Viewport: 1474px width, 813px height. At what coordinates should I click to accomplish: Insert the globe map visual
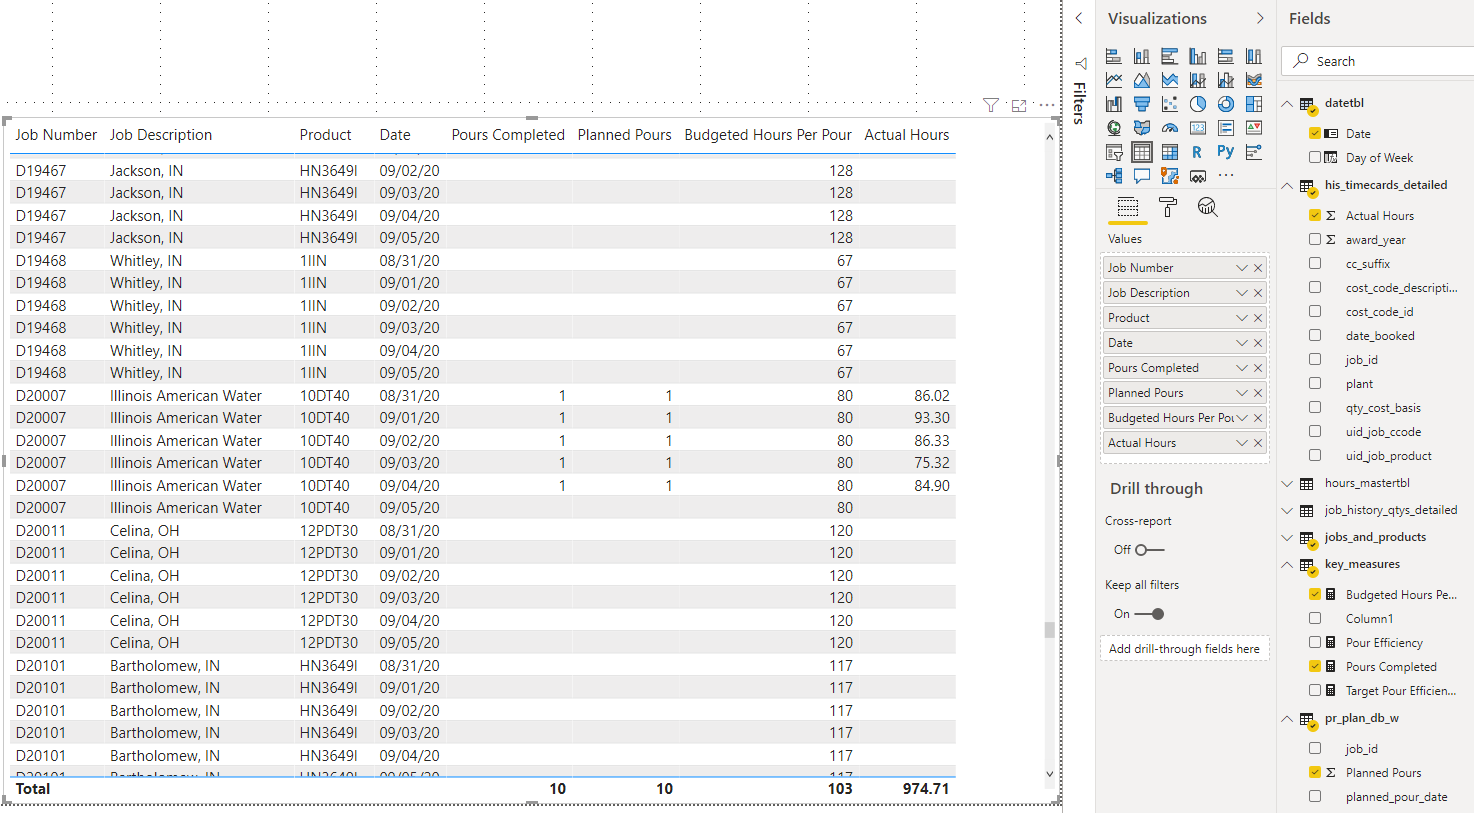click(x=1114, y=128)
